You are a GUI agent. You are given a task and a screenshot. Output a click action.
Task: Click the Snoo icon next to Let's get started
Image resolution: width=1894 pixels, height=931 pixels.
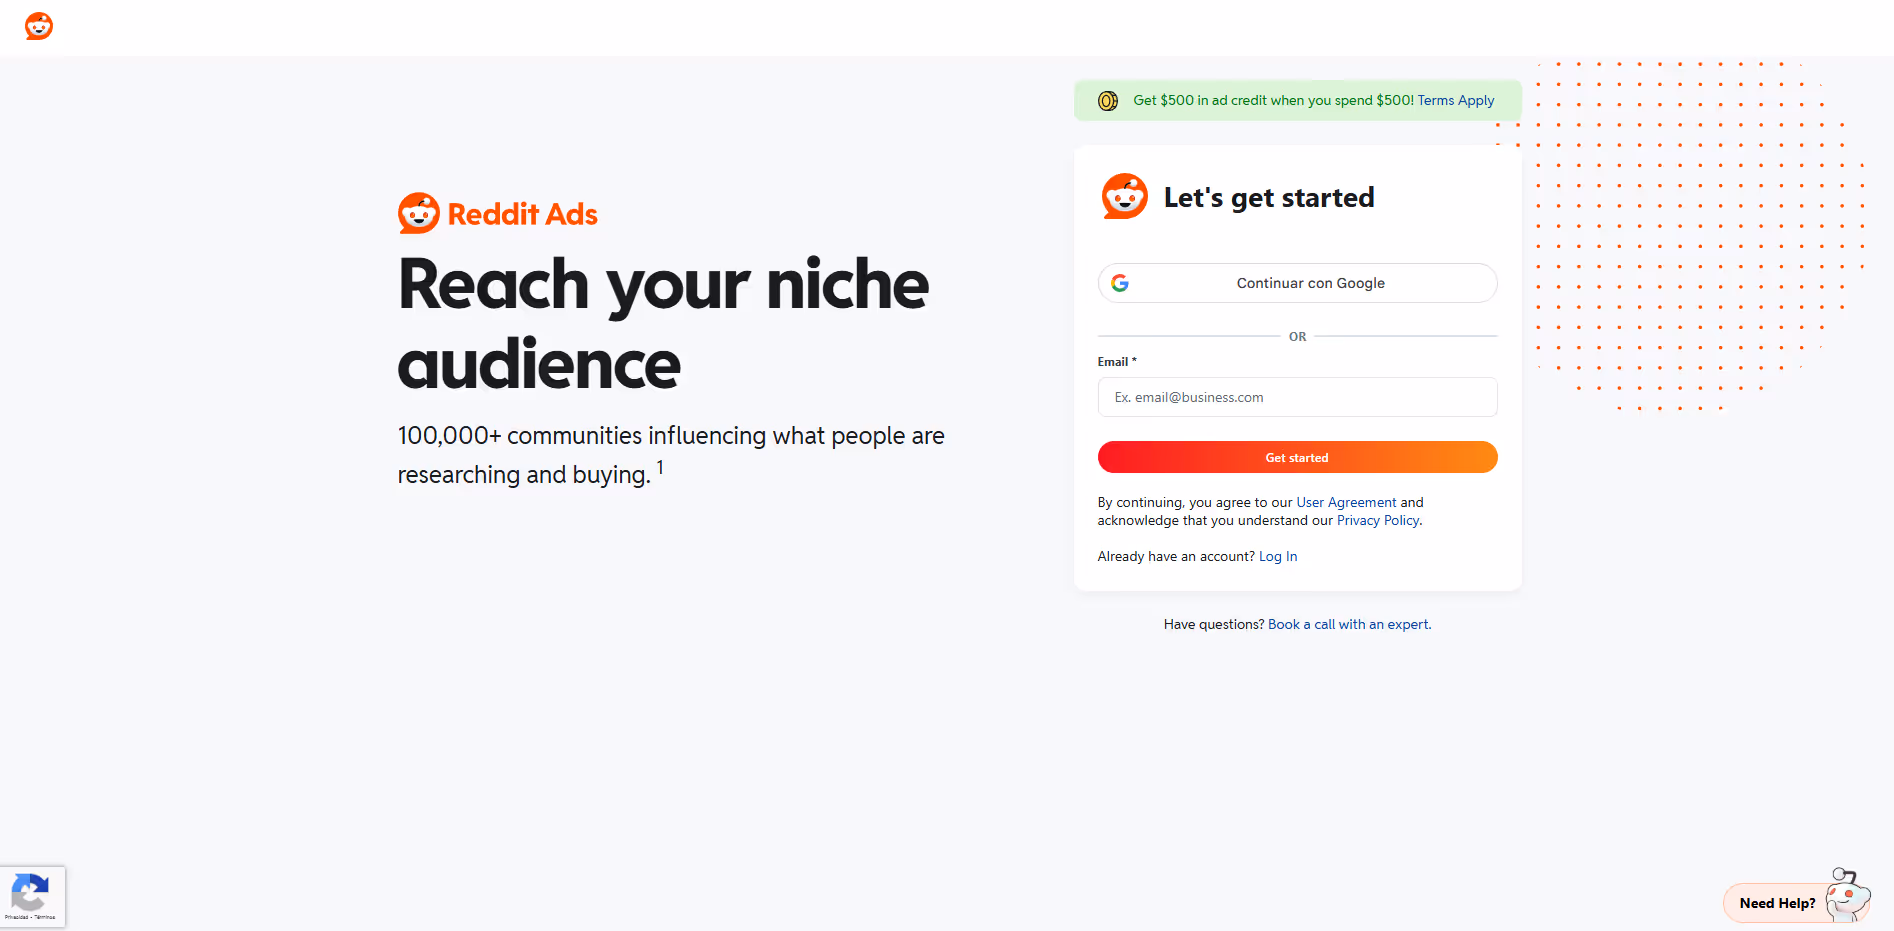click(x=1124, y=197)
